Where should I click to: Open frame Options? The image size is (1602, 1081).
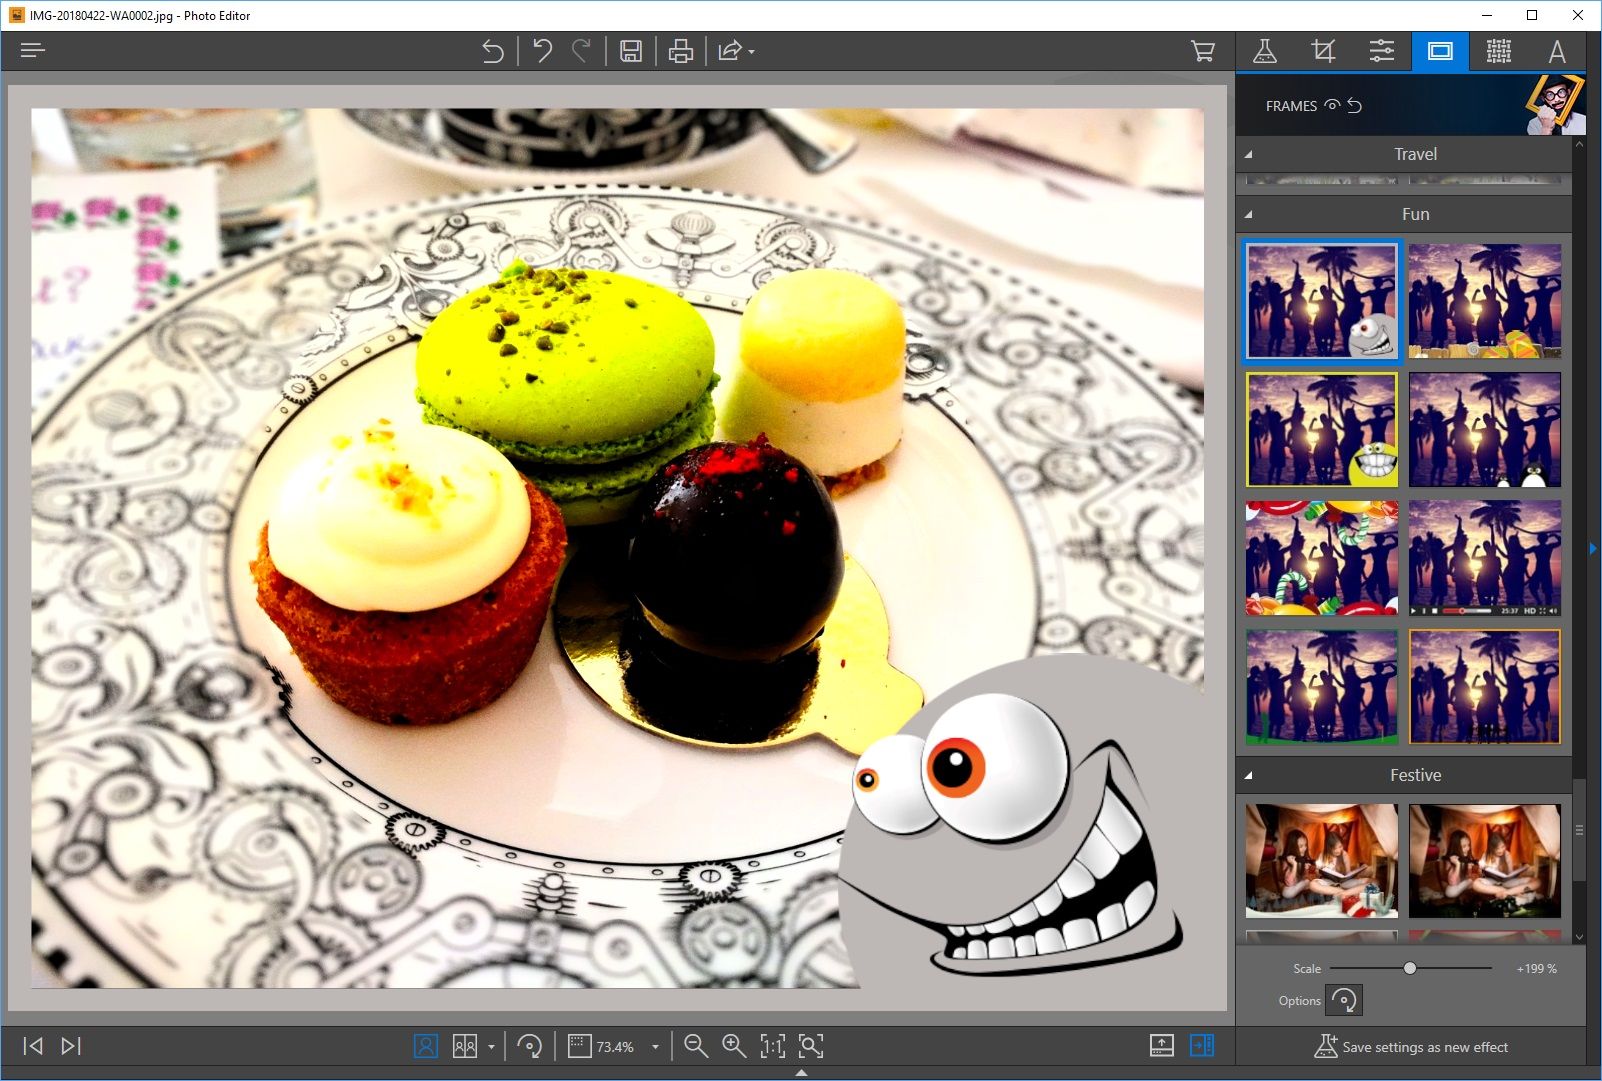[1345, 1000]
